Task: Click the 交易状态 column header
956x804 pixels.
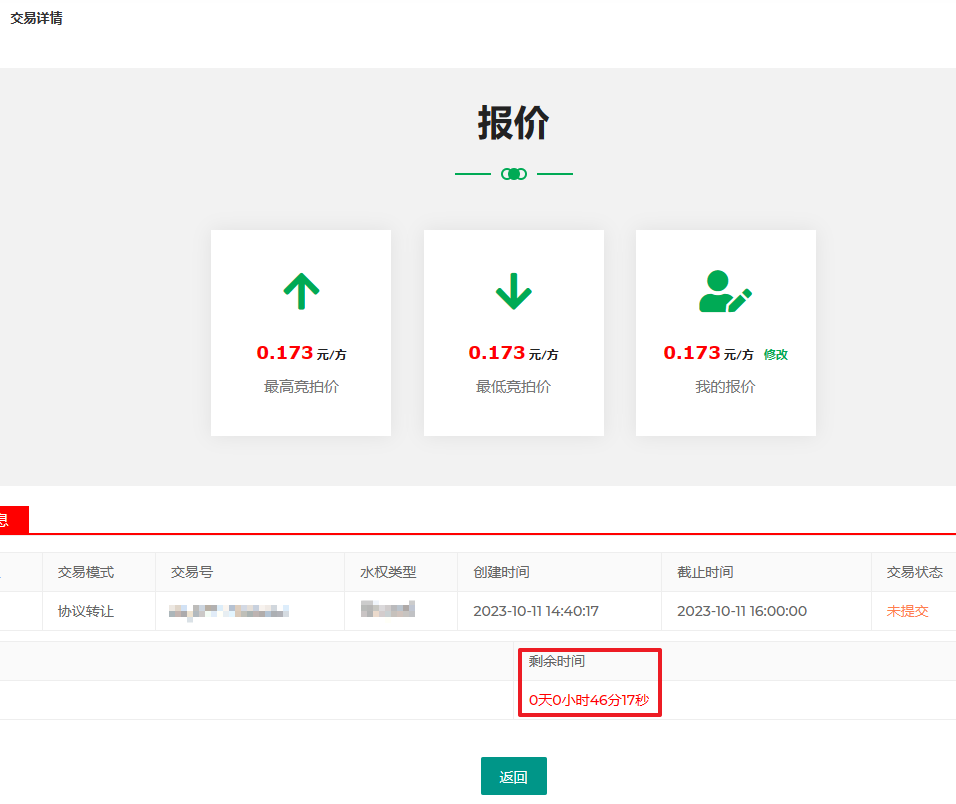Action: click(x=914, y=572)
